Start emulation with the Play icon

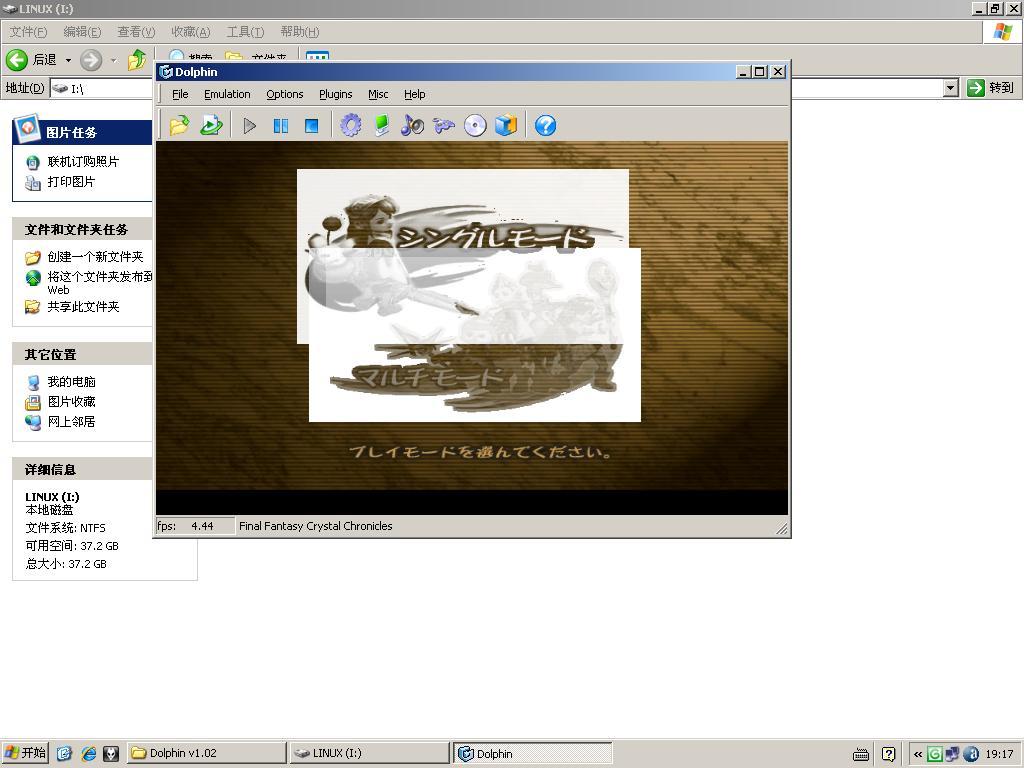click(249, 125)
